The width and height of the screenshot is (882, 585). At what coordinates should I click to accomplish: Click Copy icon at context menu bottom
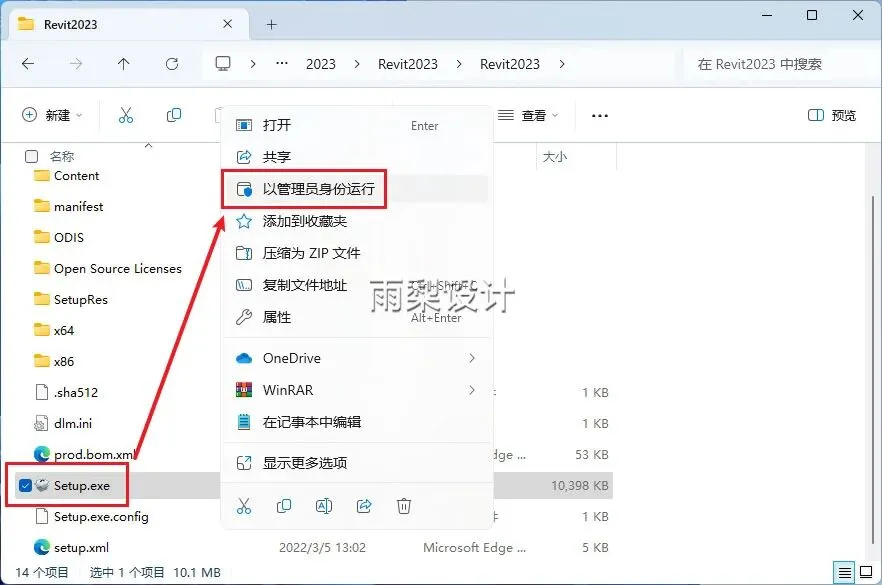(284, 506)
